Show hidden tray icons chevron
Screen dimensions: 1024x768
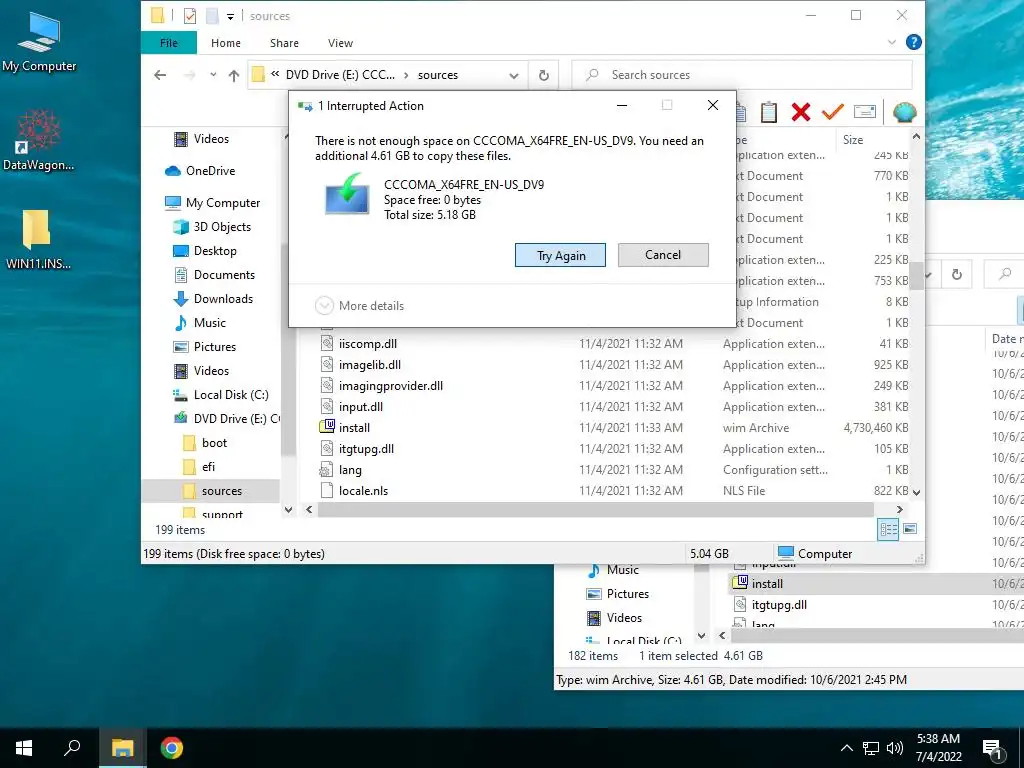tap(846, 748)
